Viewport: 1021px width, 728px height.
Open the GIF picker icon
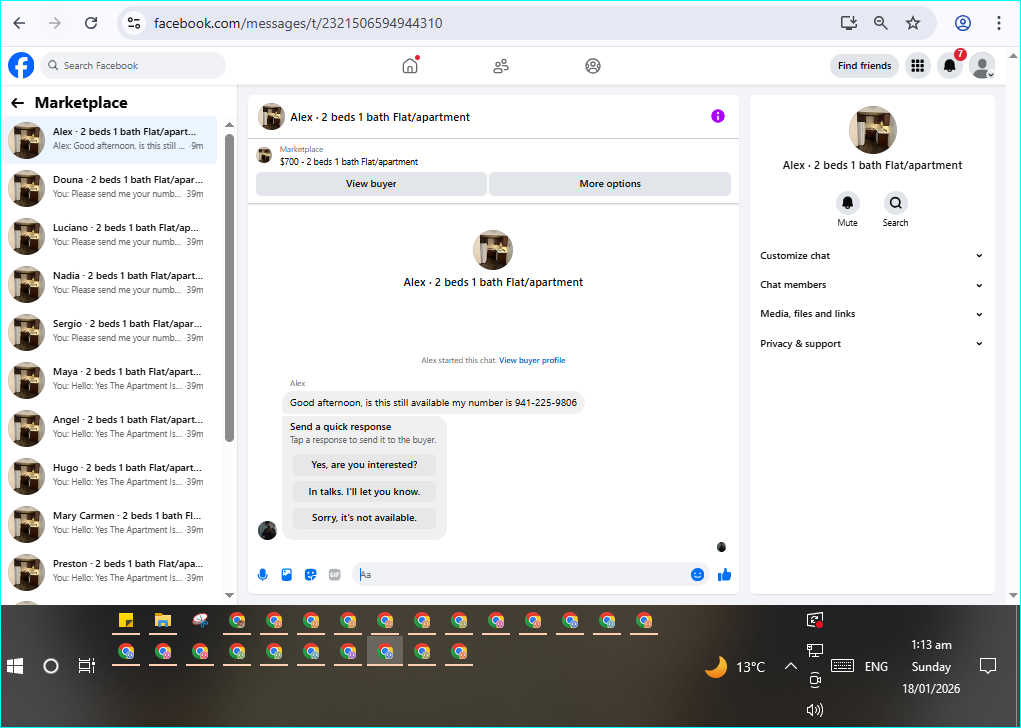point(335,574)
